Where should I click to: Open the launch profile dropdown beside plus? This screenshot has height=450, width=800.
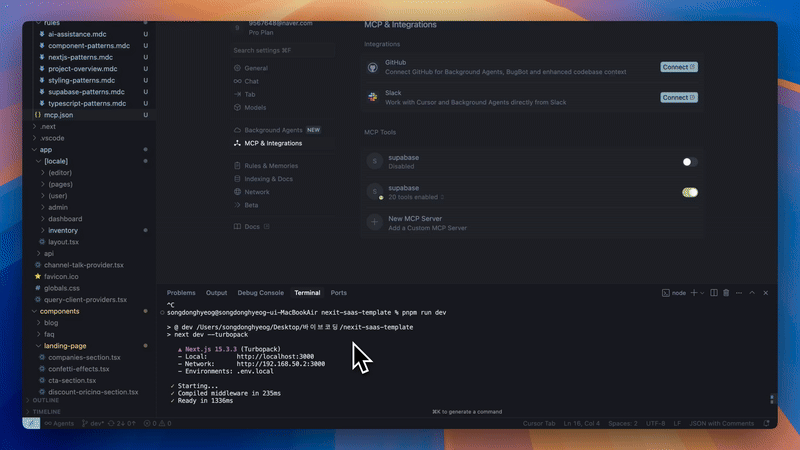703,293
